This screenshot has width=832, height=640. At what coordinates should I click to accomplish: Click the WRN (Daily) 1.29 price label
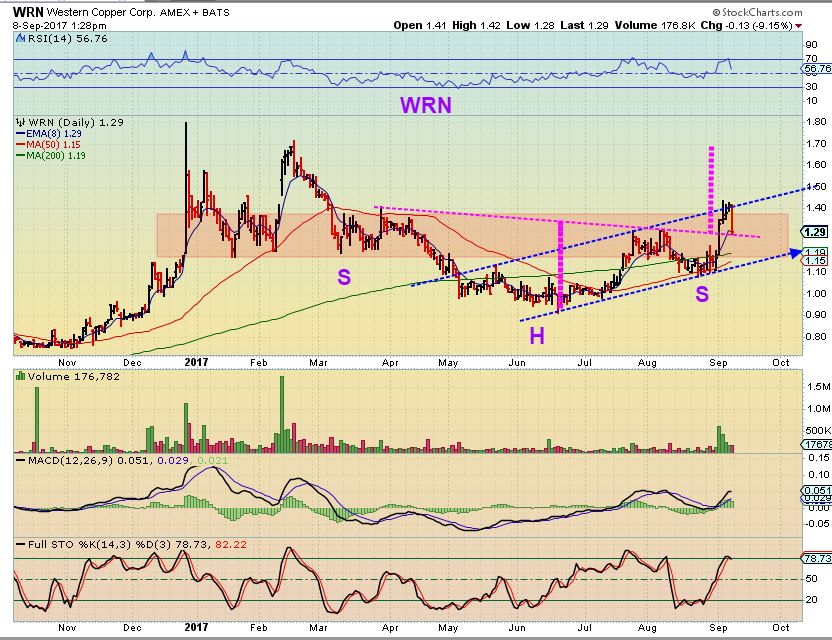[x=76, y=123]
